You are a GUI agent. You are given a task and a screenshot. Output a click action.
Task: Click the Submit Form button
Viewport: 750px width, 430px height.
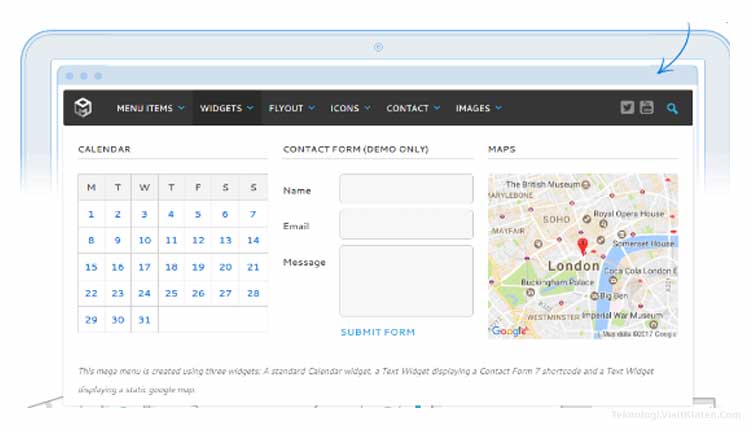pos(377,332)
